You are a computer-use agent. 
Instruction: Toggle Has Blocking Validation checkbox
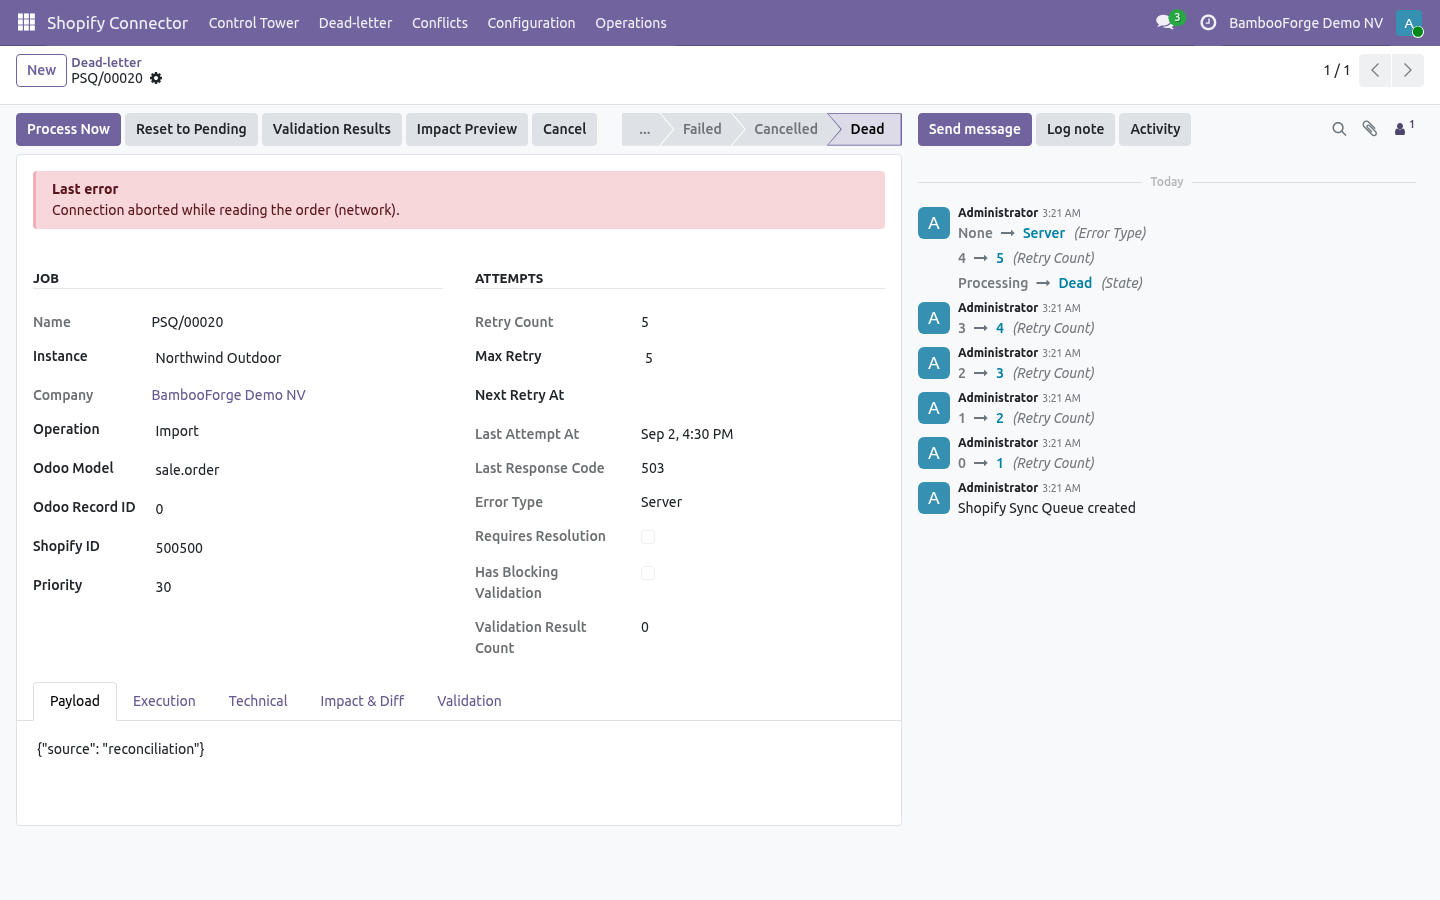click(x=648, y=573)
